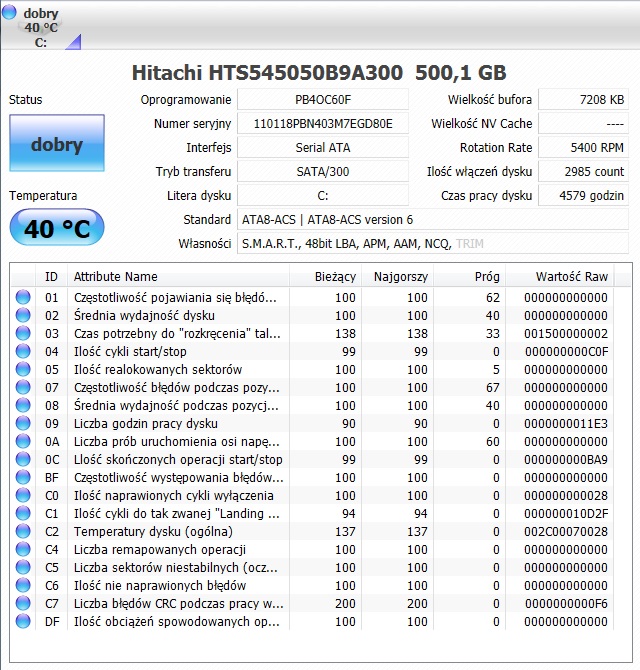Click the firmware field PB4OC60F
The height and width of the screenshot is (670, 640).
click(x=323, y=100)
